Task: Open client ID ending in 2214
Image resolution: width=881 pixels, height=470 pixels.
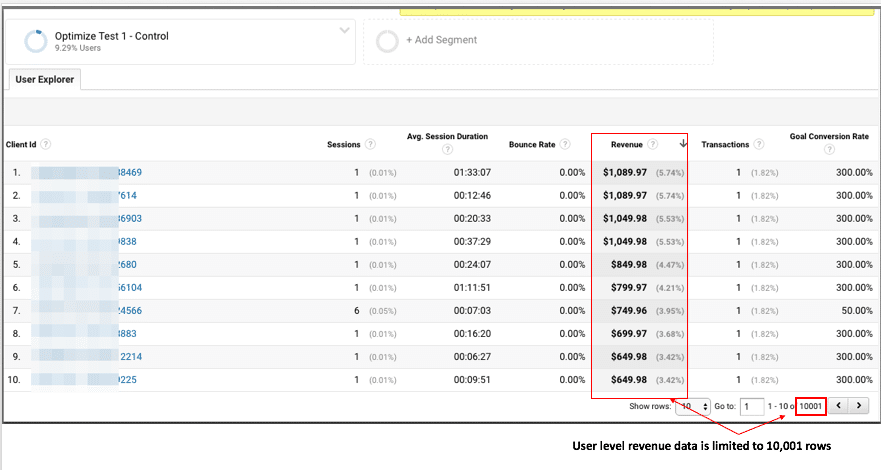Action: pyautogui.click(x=130, y=356)
